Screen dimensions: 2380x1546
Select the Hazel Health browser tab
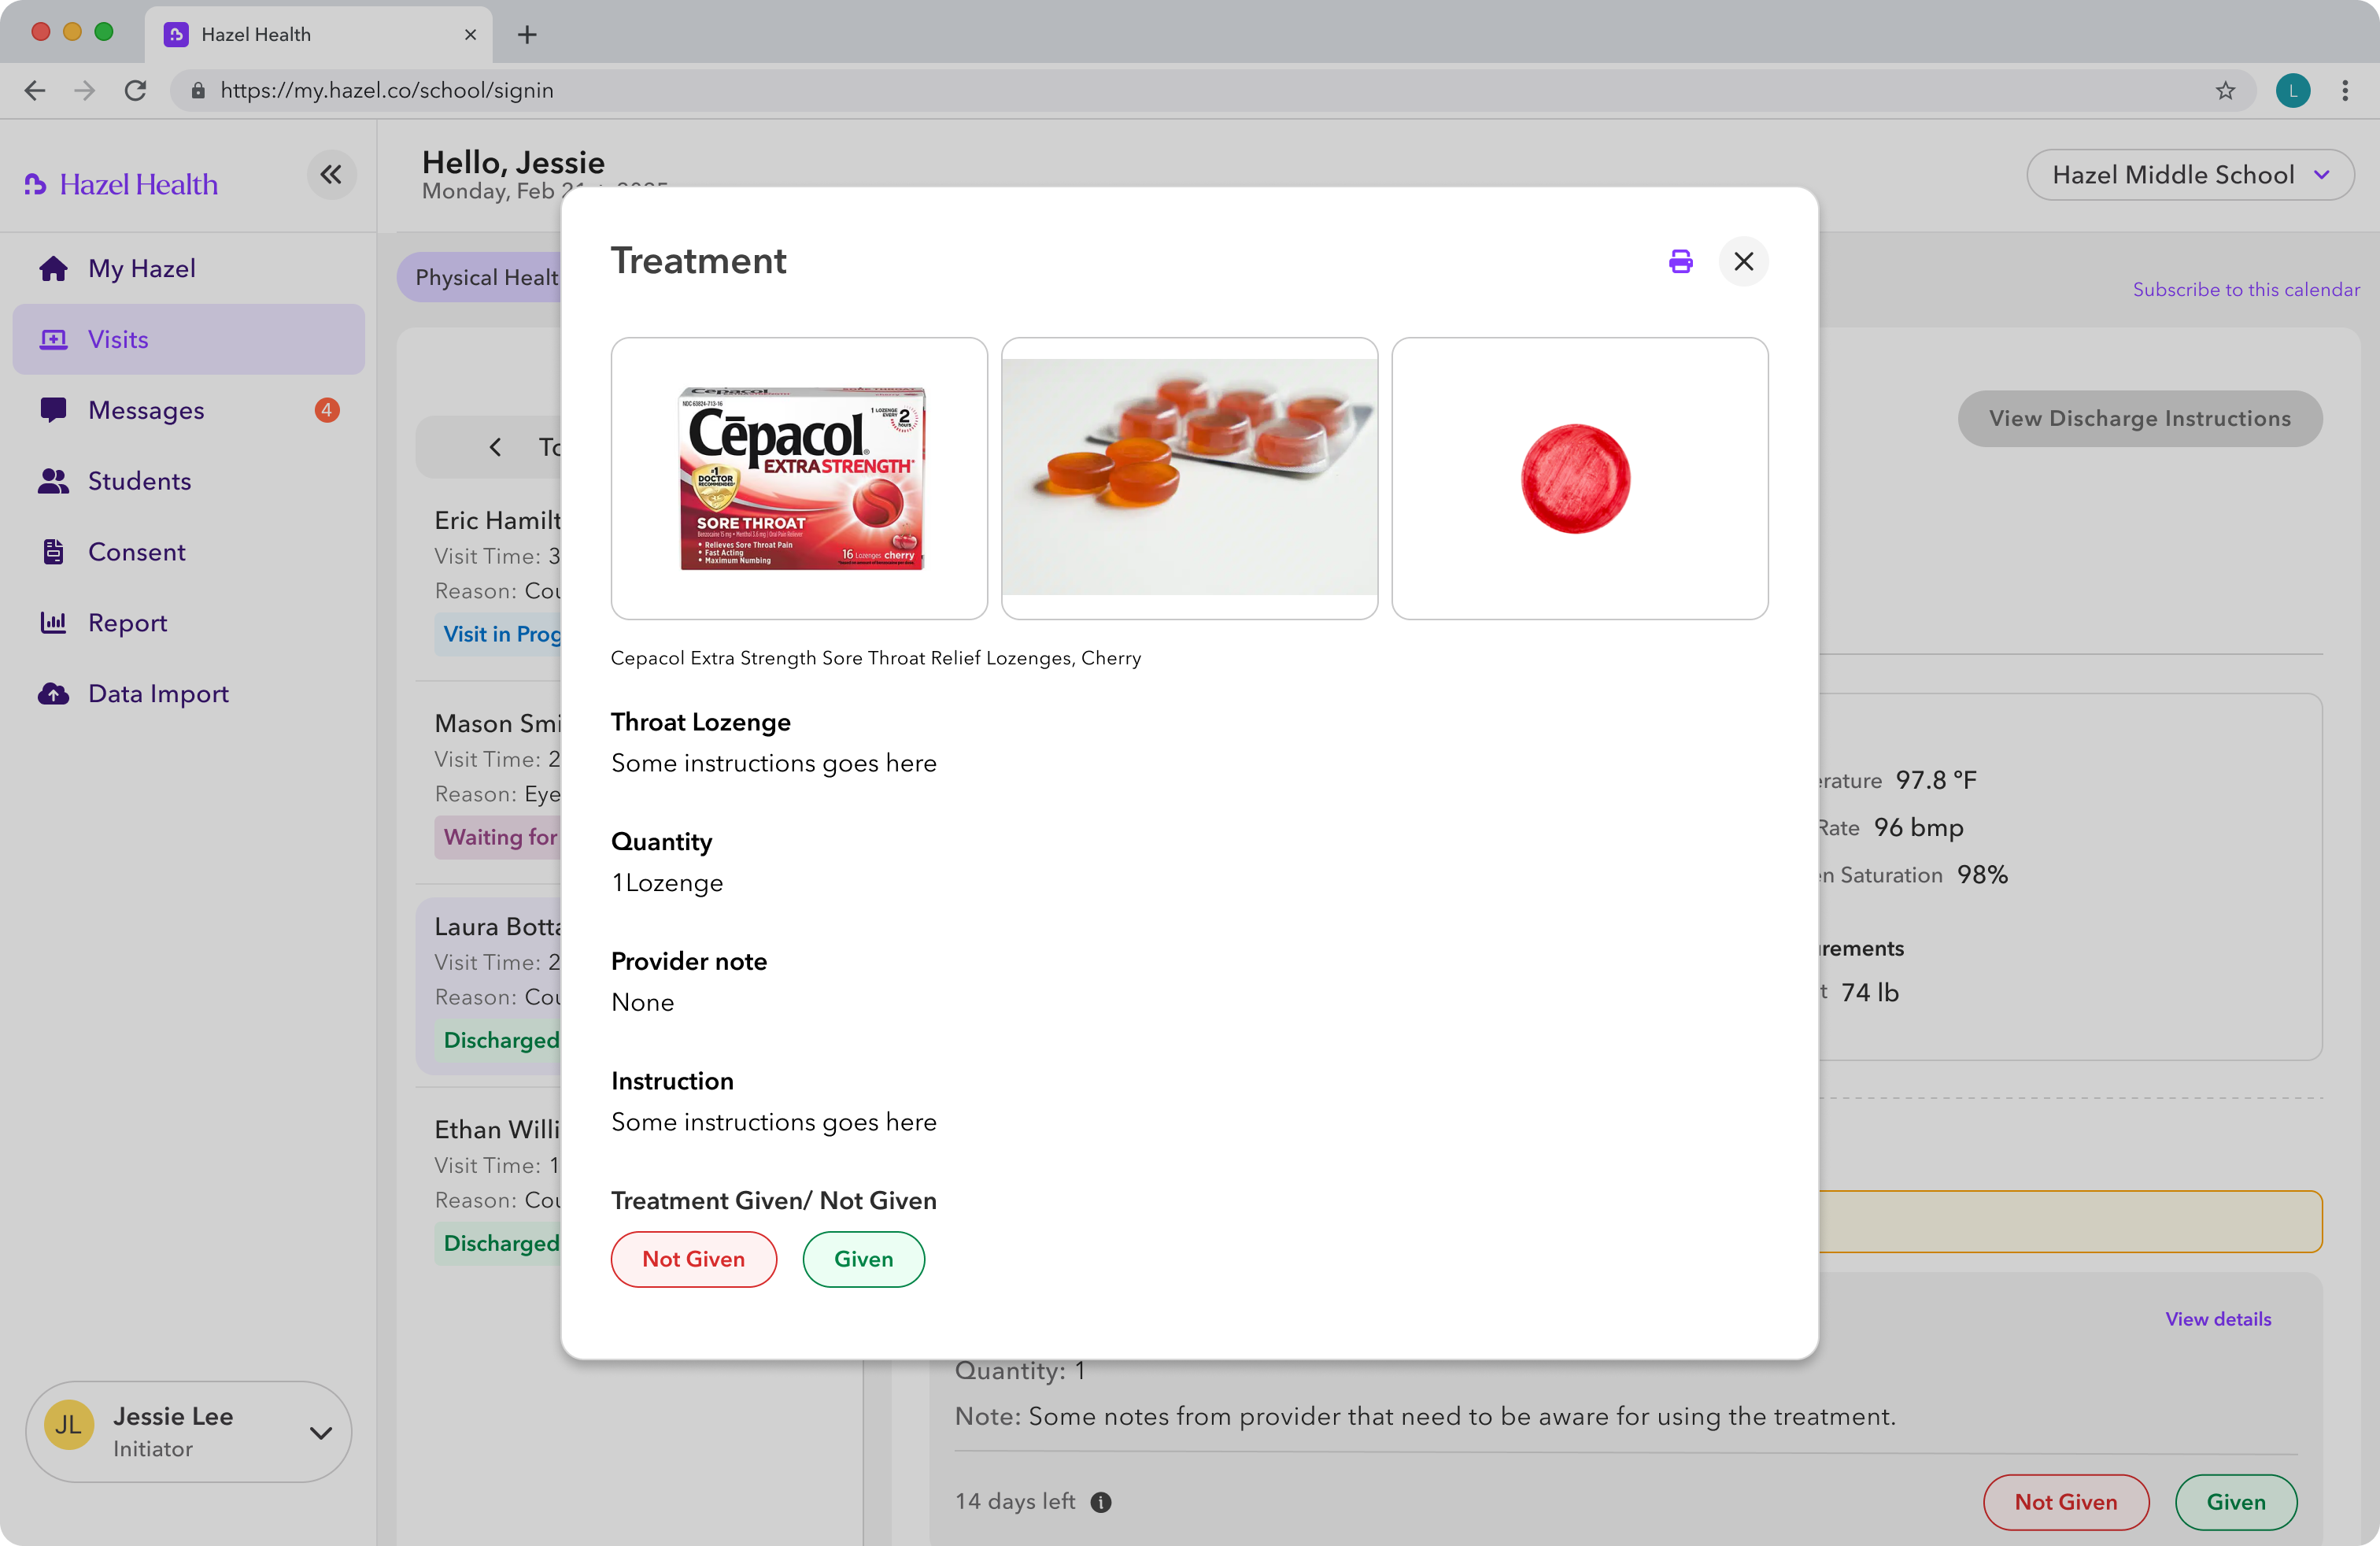(x=318, y=34)
